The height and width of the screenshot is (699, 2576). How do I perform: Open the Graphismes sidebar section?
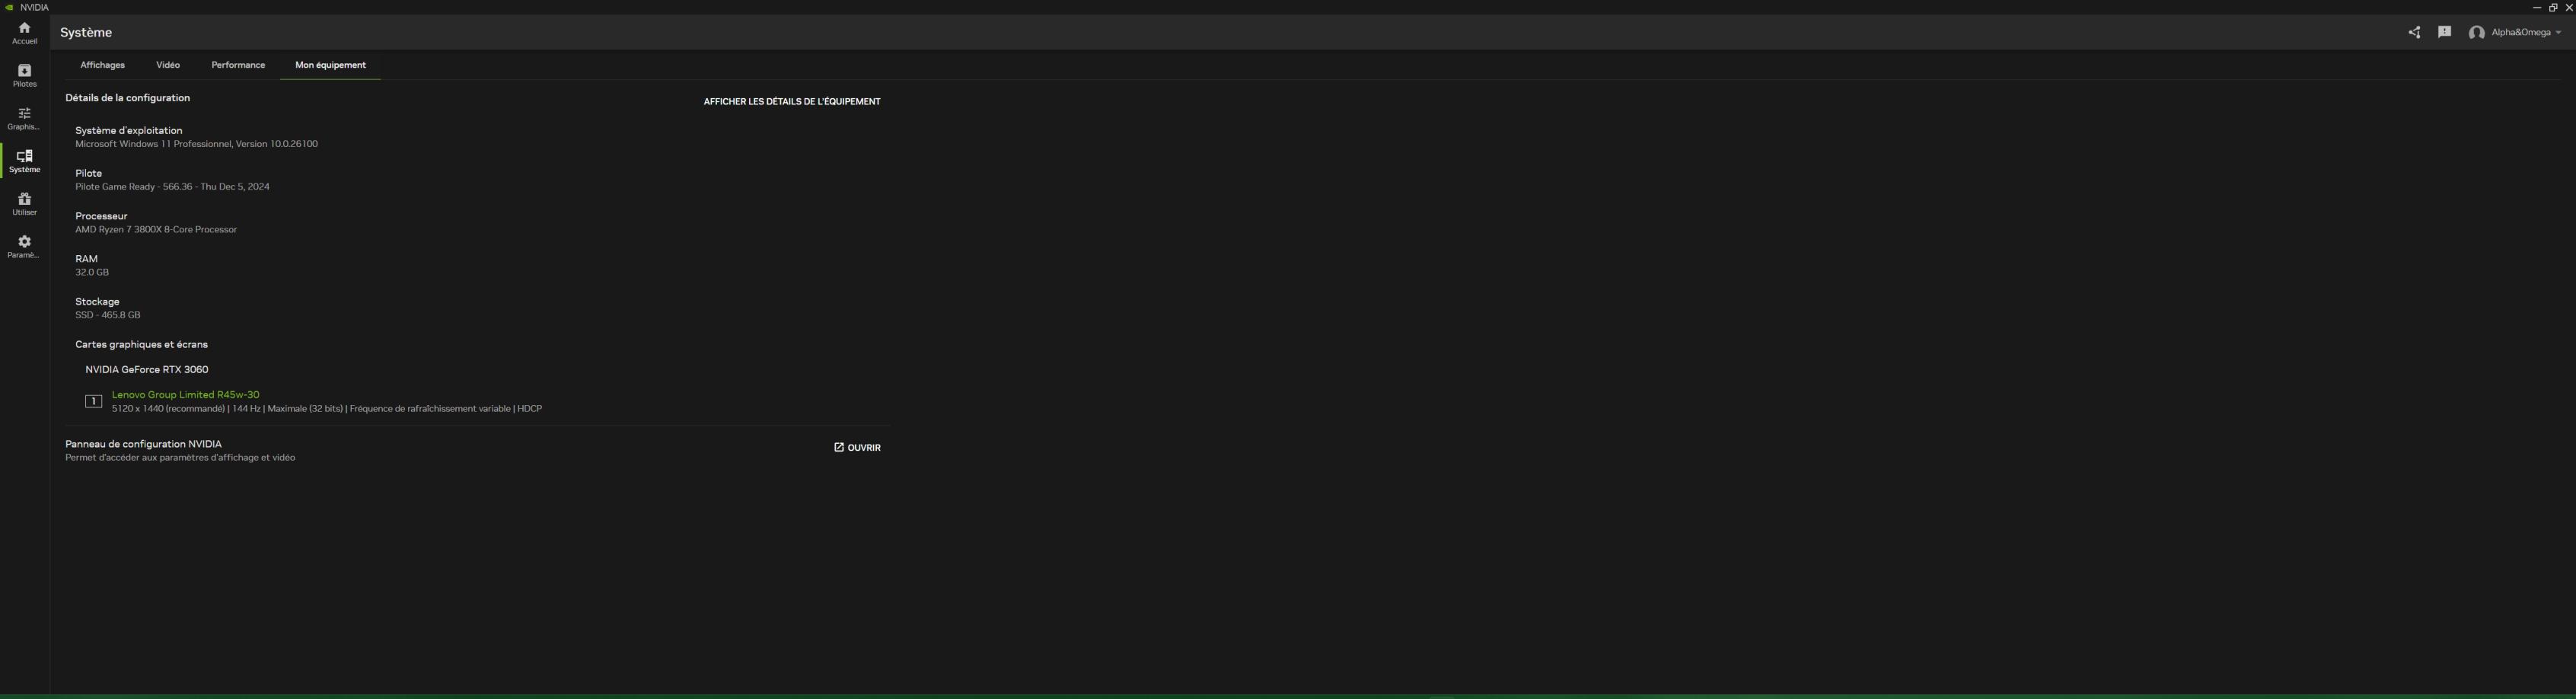coord(24,119)
